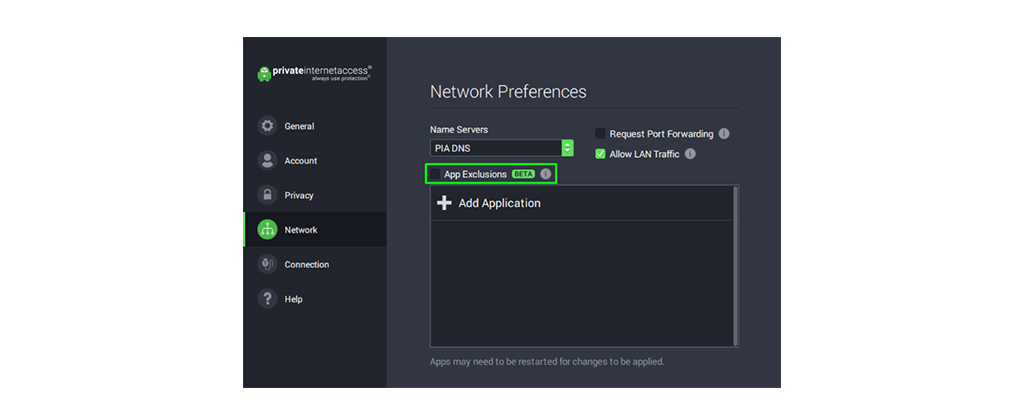This screenshot has height=417, width=1024.
Task: Click info icon beside Request Port Forwarding
Action: (x=724, y=134)
